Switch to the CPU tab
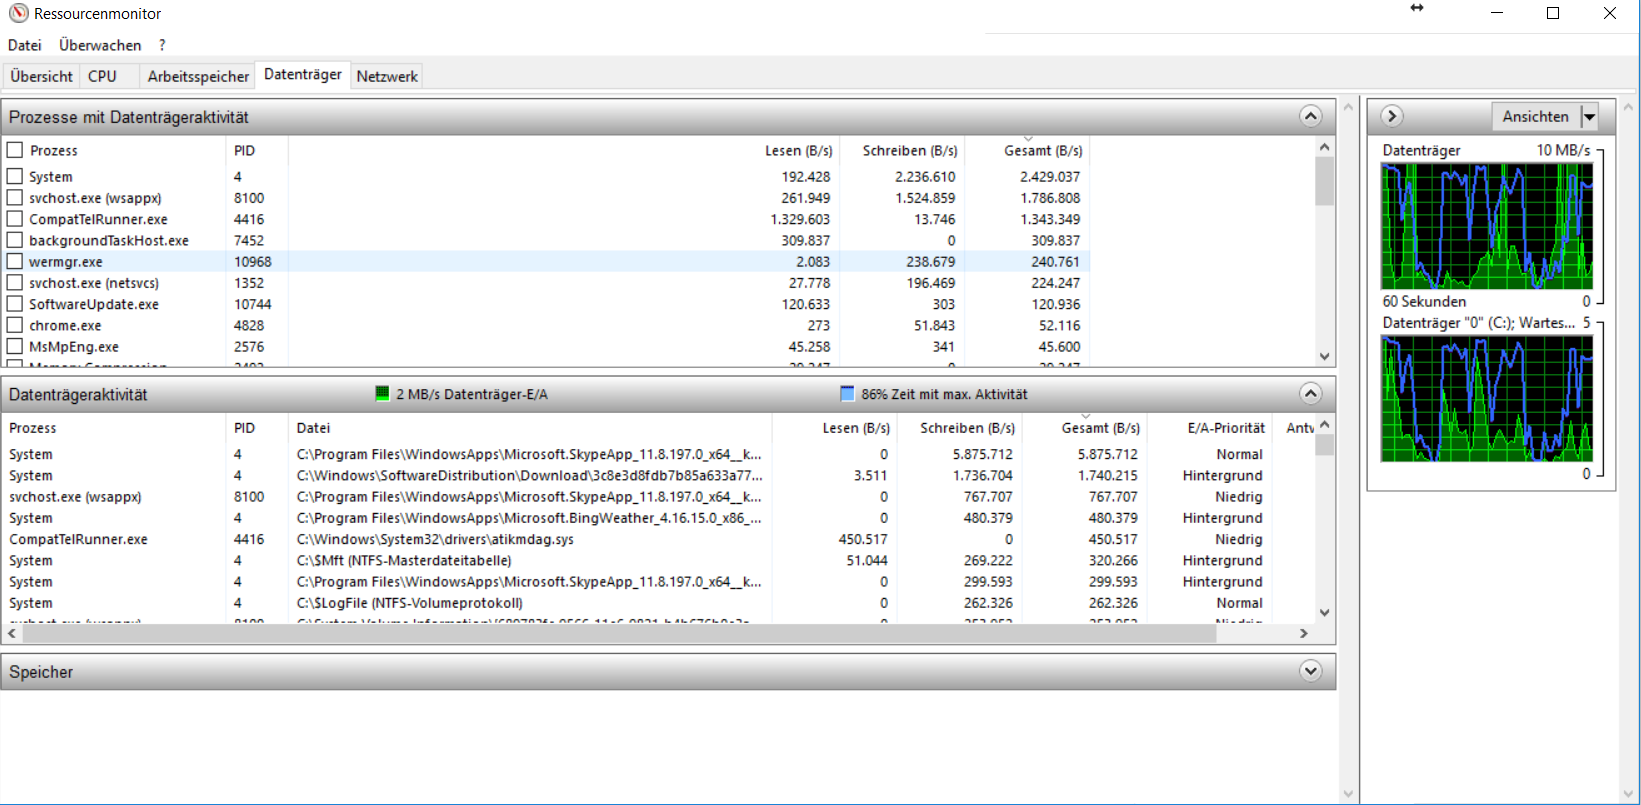Image resolution: width=1641 pixels, height=805 pixels. (x=102, y=76)
